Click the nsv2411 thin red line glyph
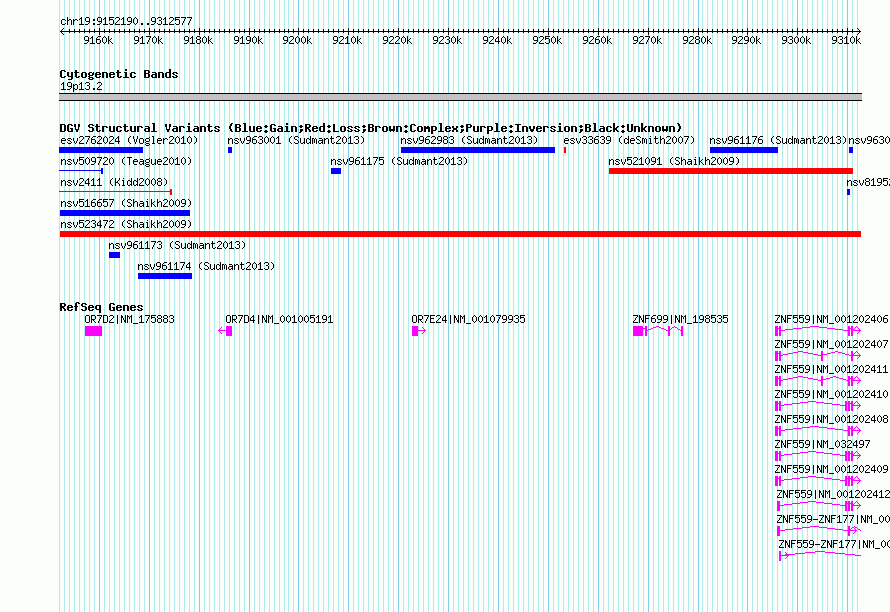Viewport: 890px width, 612px height. pos(116,192)
